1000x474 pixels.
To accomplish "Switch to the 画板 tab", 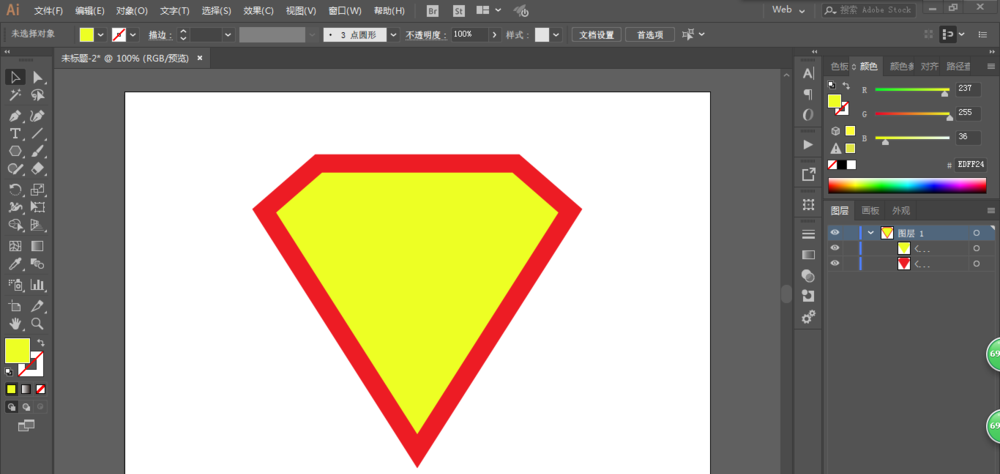I will click(871, 211).
